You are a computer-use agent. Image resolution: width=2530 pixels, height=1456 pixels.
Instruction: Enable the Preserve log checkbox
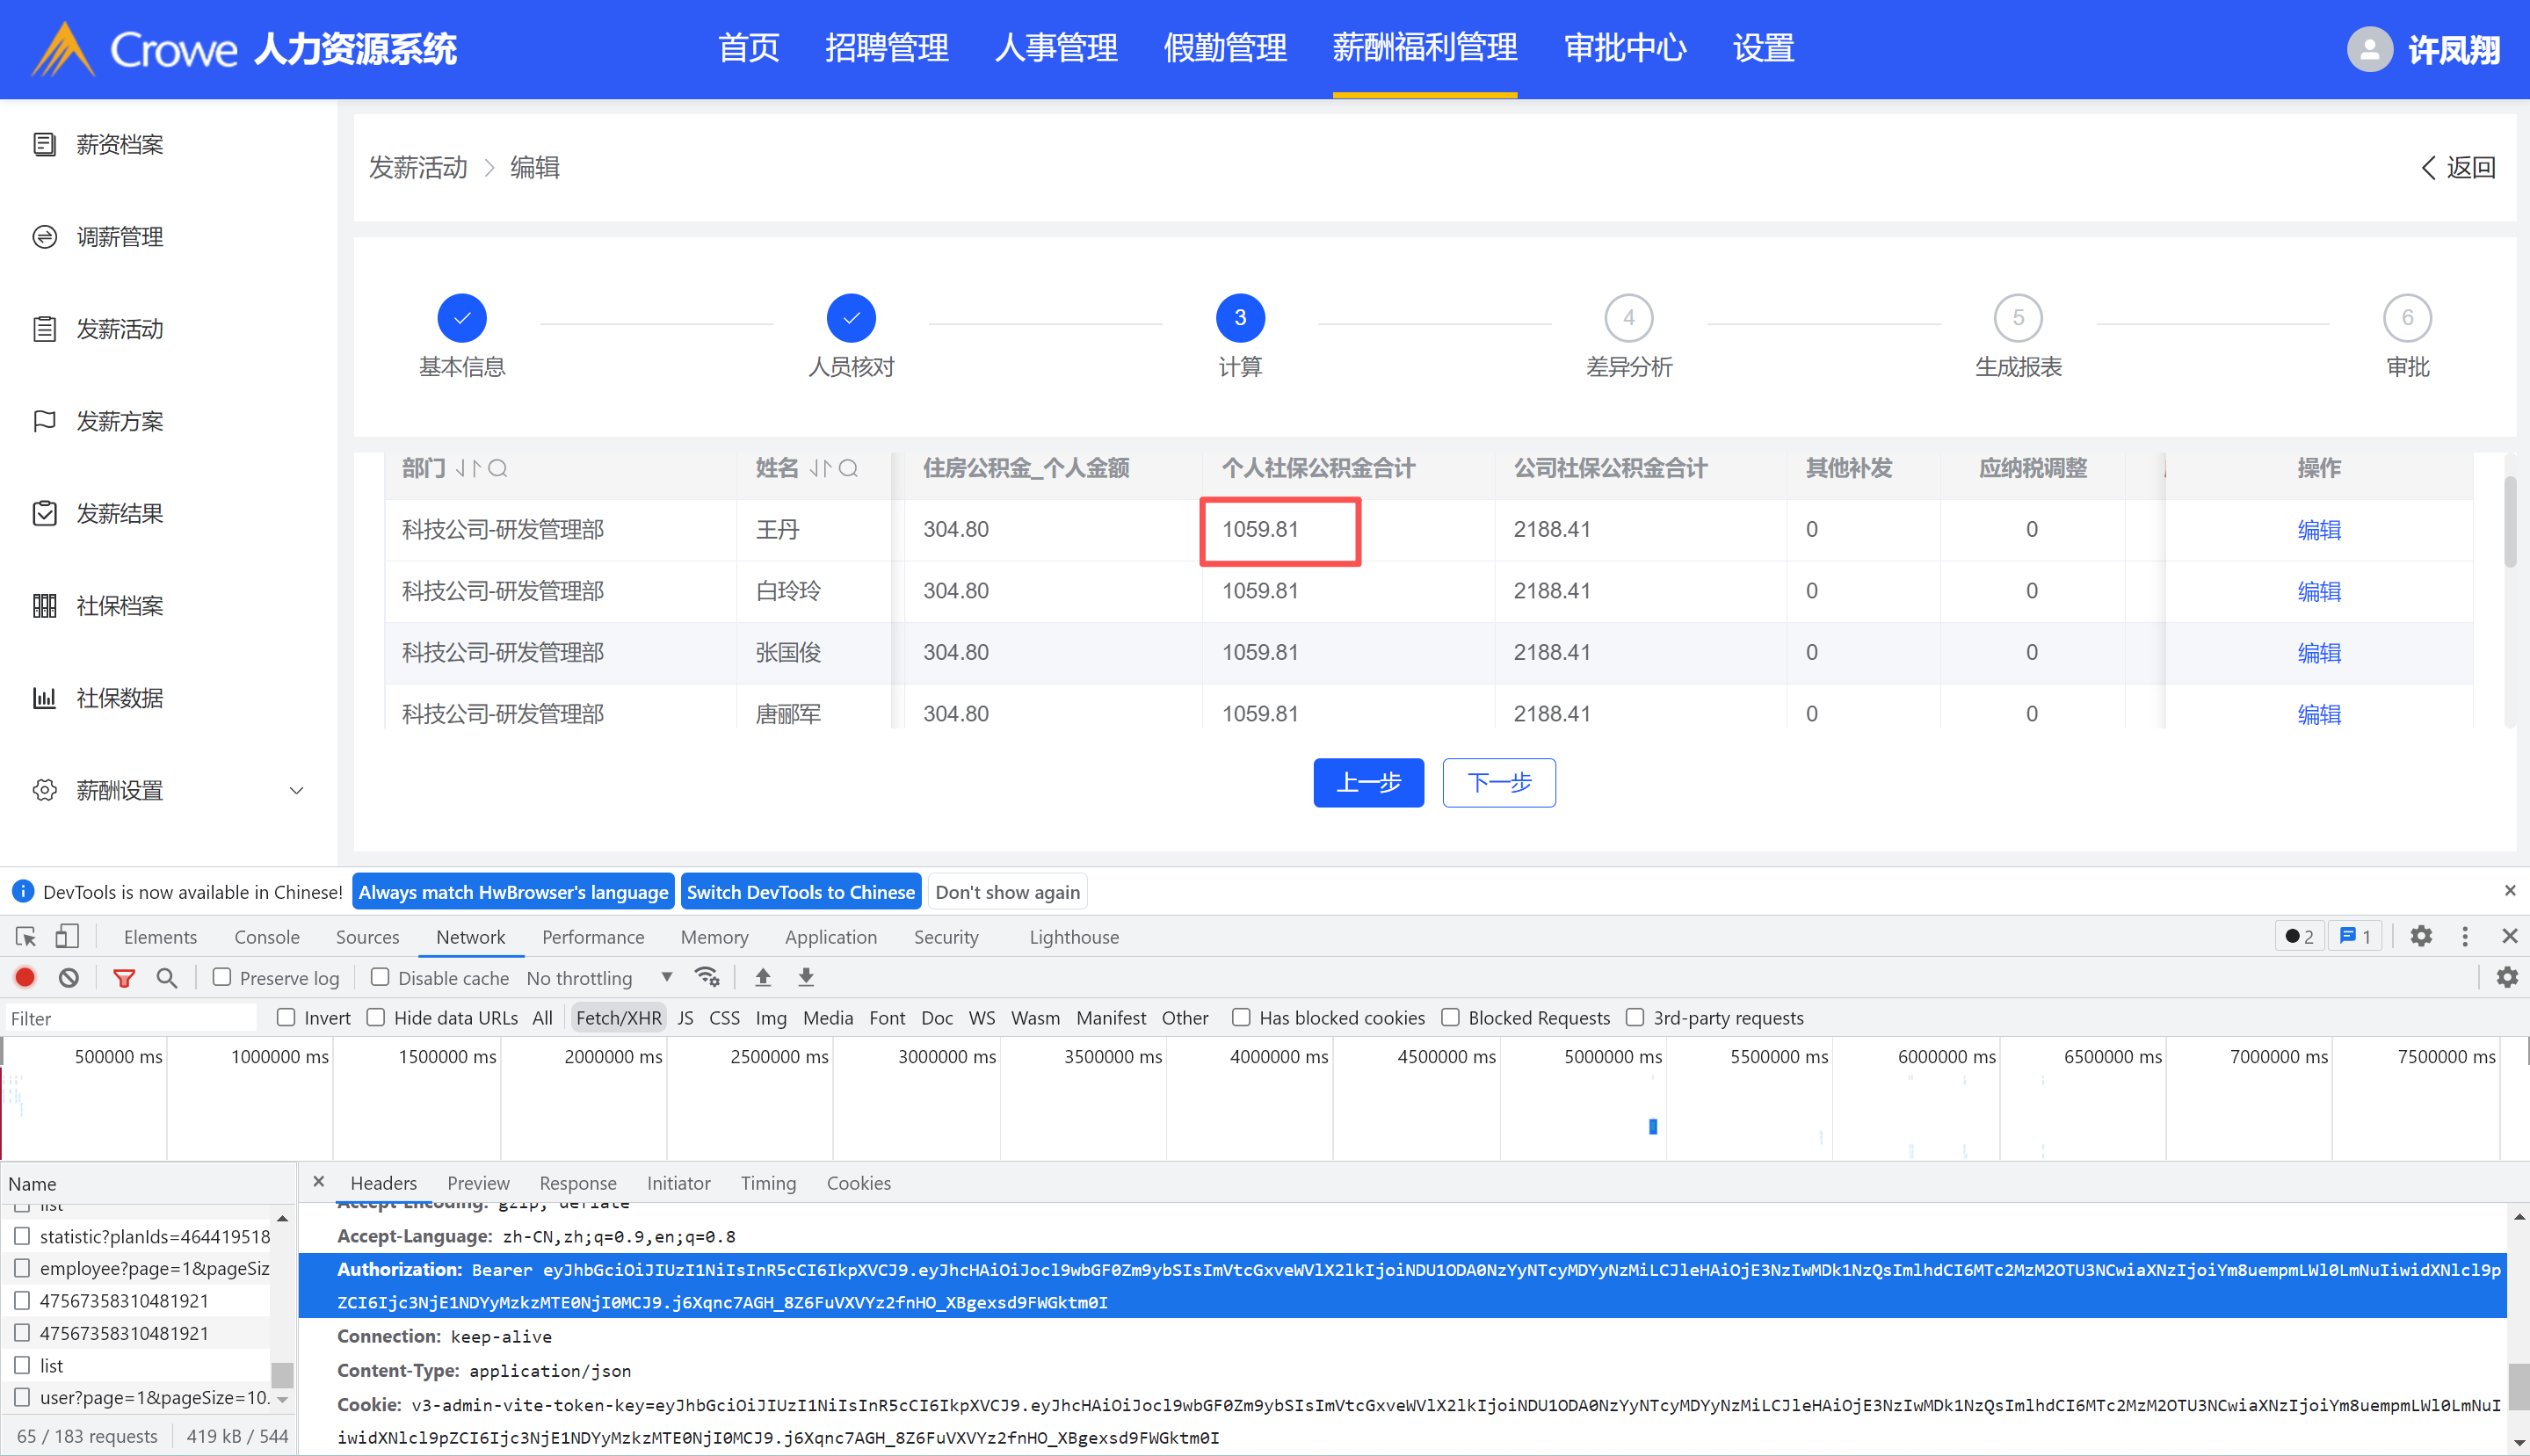pyautogui.click(x=222, y=977)
